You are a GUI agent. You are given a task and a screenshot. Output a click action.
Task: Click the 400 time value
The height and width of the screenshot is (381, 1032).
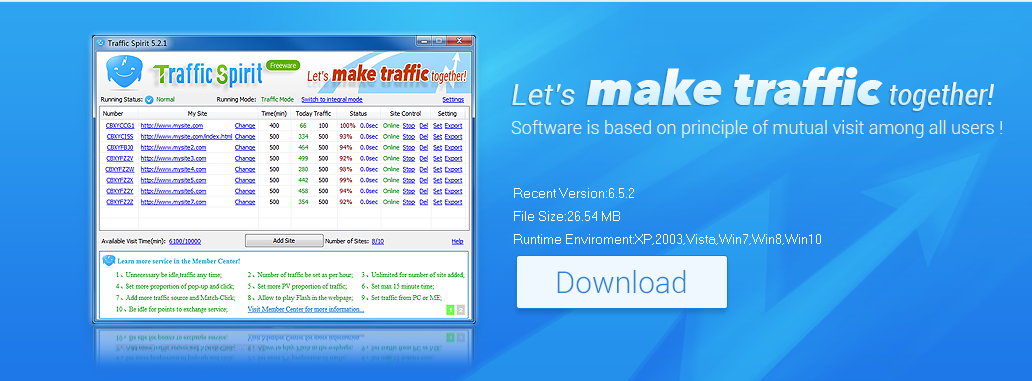point(274,125)
